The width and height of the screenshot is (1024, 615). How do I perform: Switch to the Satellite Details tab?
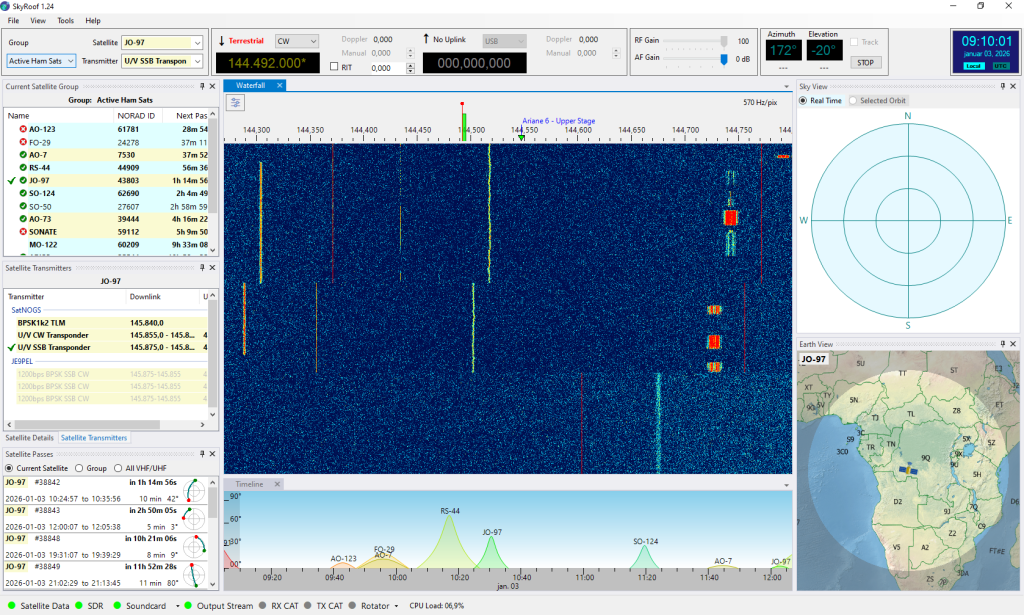point(29,437)
